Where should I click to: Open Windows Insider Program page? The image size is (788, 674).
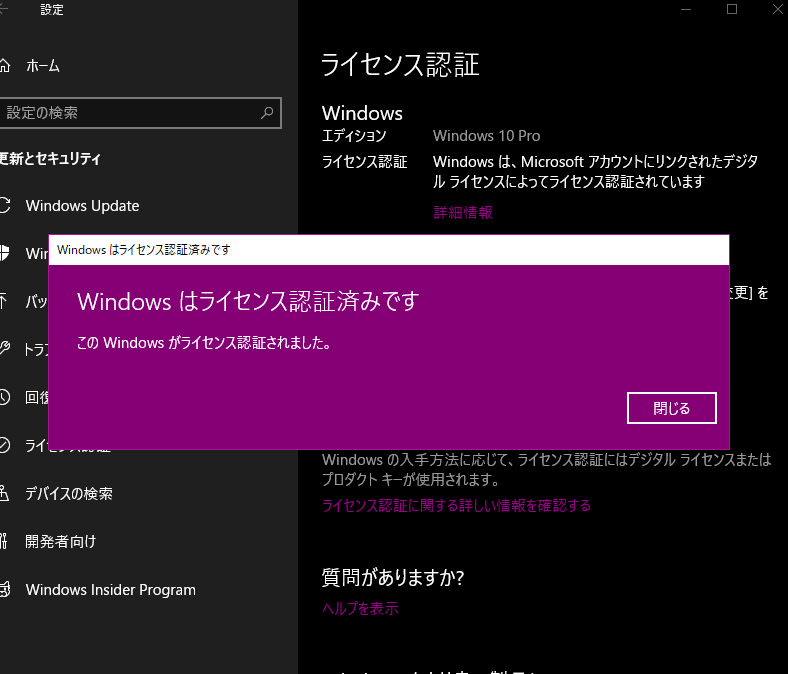[111, 590]
